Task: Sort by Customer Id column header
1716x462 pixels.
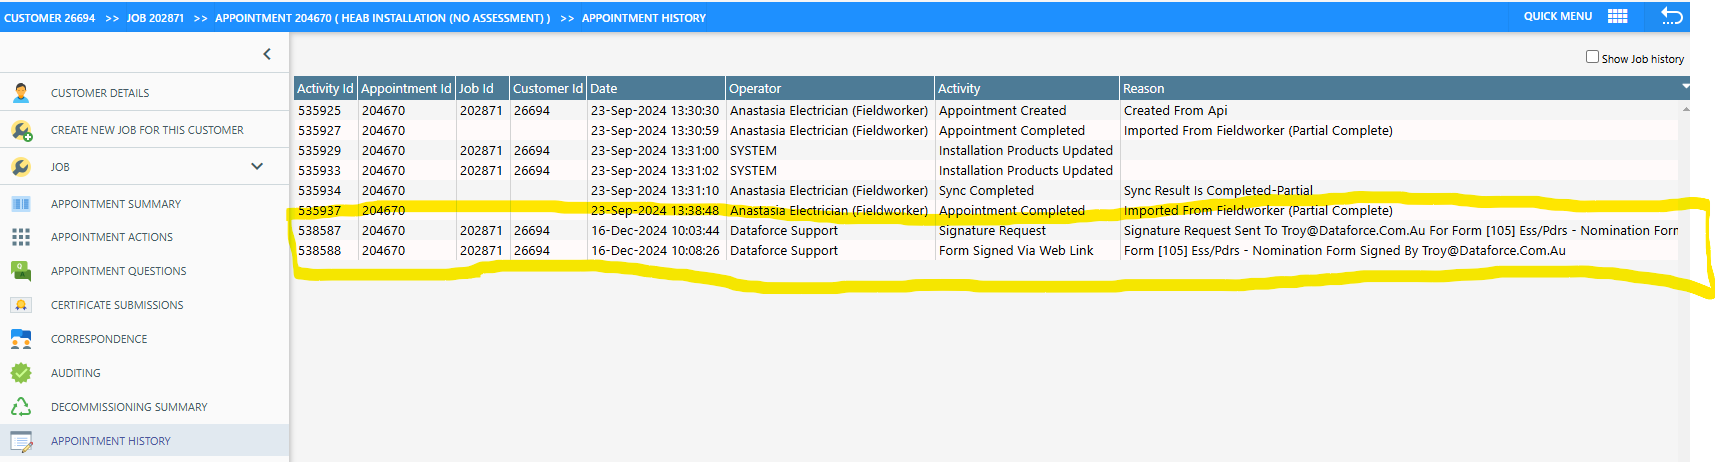Action: click(x=548, y=88)
